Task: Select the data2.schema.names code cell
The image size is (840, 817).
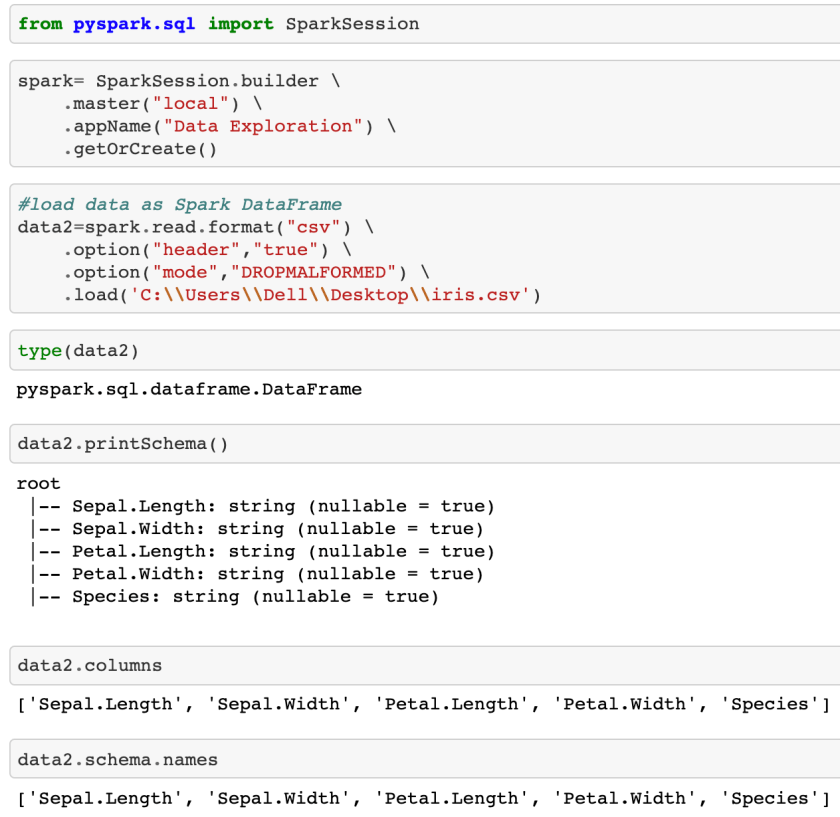Action: click(x=117, y=760)
